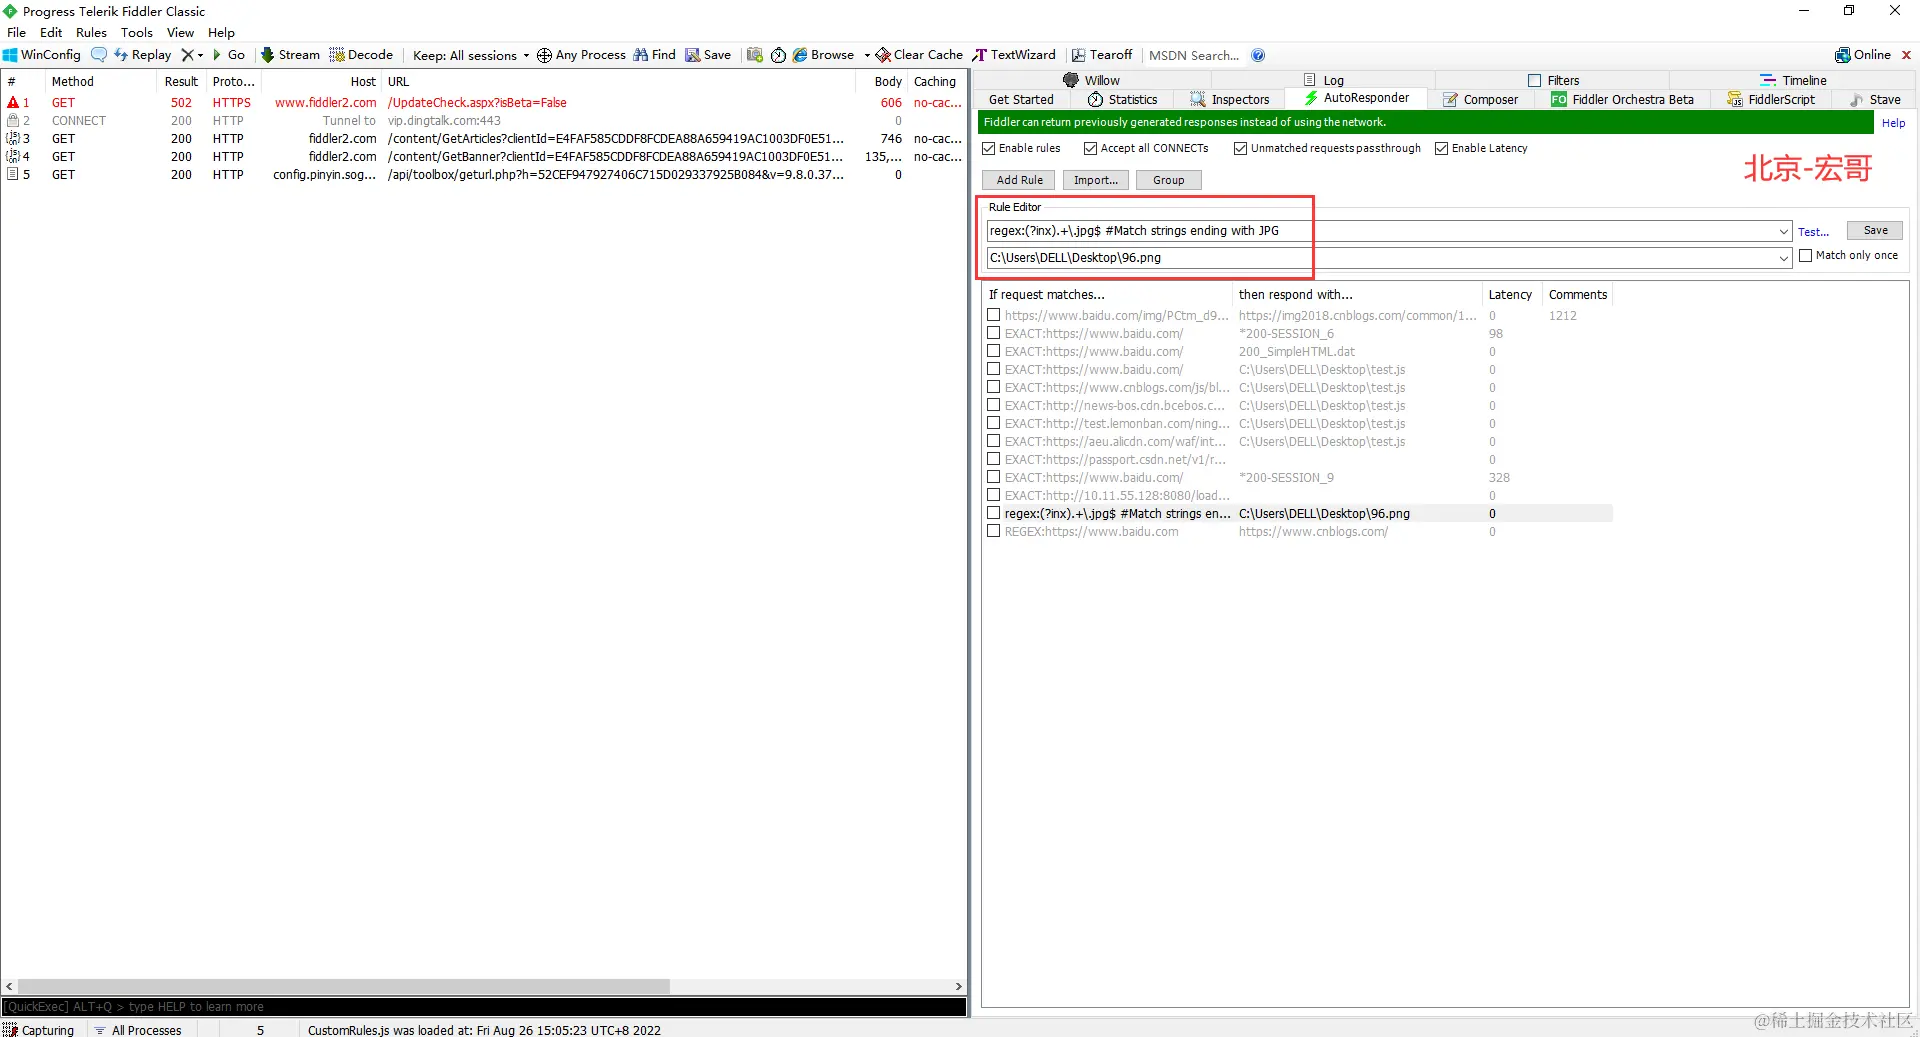Expand the Browse dropdown arrow
Viewport: 1920px width, 1037px height.
coord(867,56)
